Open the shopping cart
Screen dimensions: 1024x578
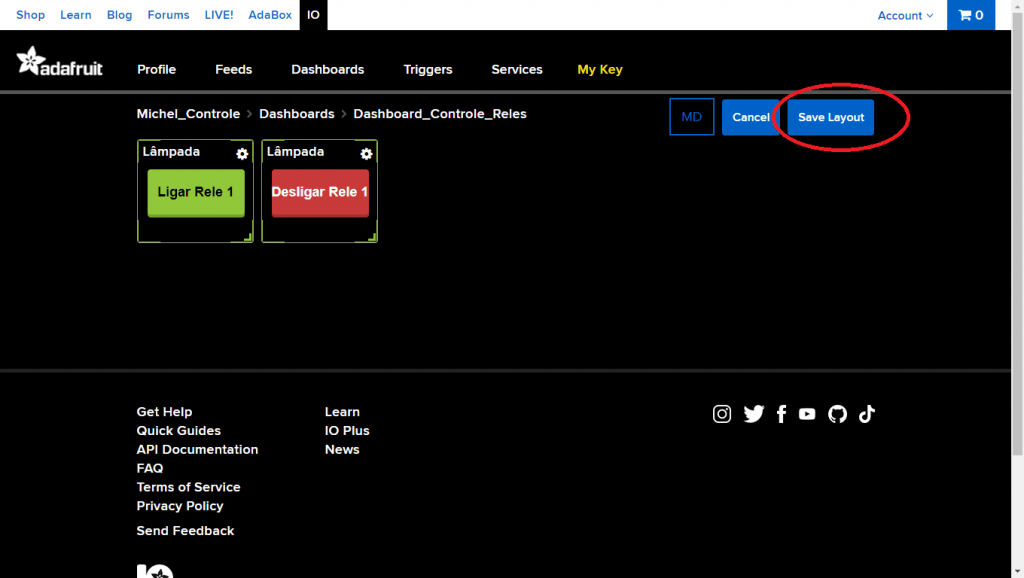coord(970,15)
